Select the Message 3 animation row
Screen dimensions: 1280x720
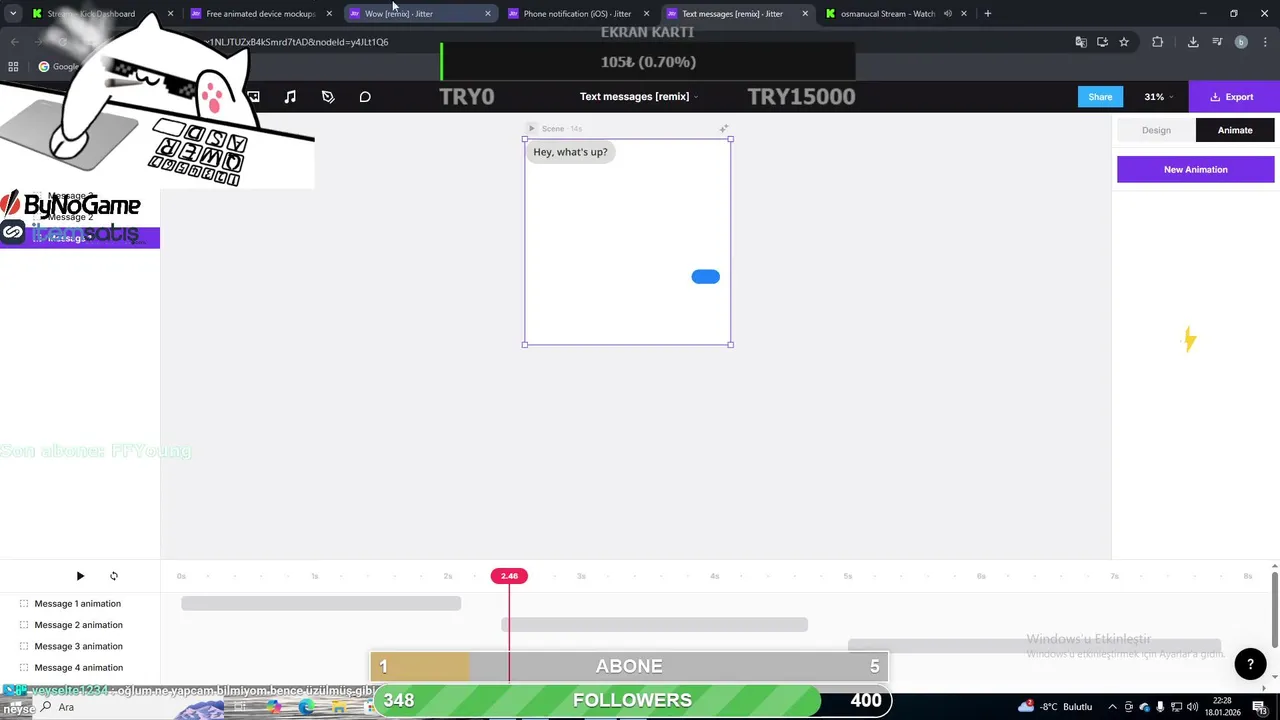80,646
